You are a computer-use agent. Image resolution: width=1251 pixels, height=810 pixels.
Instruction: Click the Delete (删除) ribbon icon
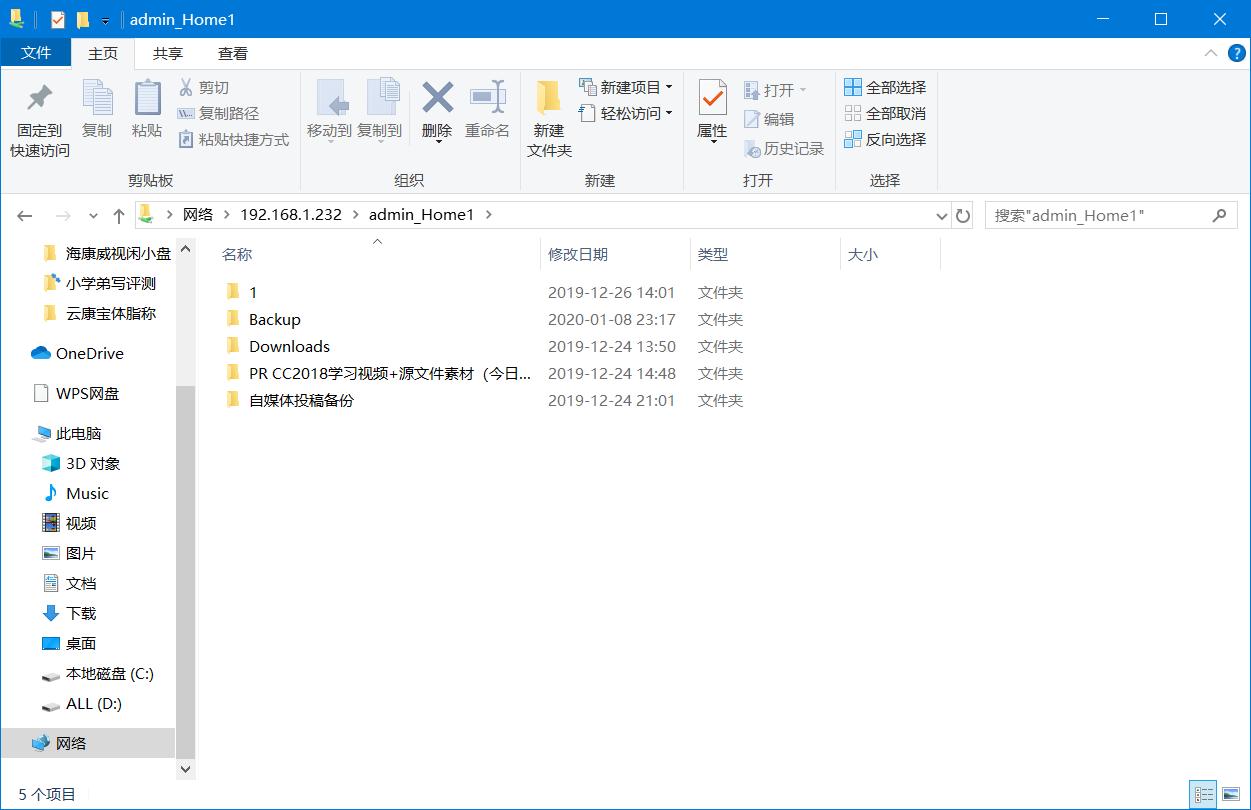click(x=437, y=110)
